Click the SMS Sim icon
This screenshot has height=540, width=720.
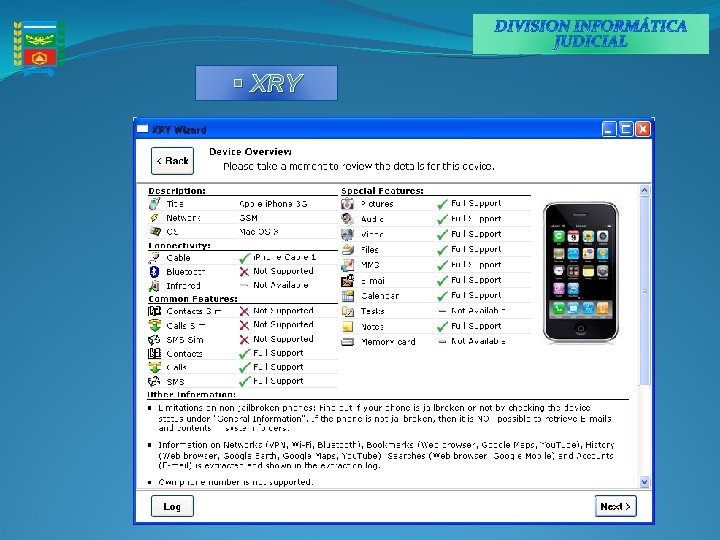pyautogui.click(x=154, y=339)
